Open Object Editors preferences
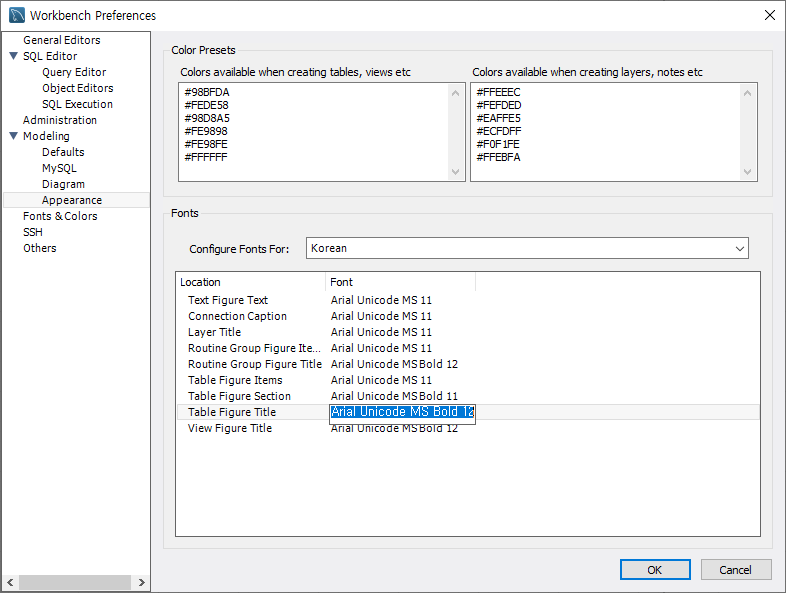The height and width of the screenshot is (593, 786). point(78,88)
